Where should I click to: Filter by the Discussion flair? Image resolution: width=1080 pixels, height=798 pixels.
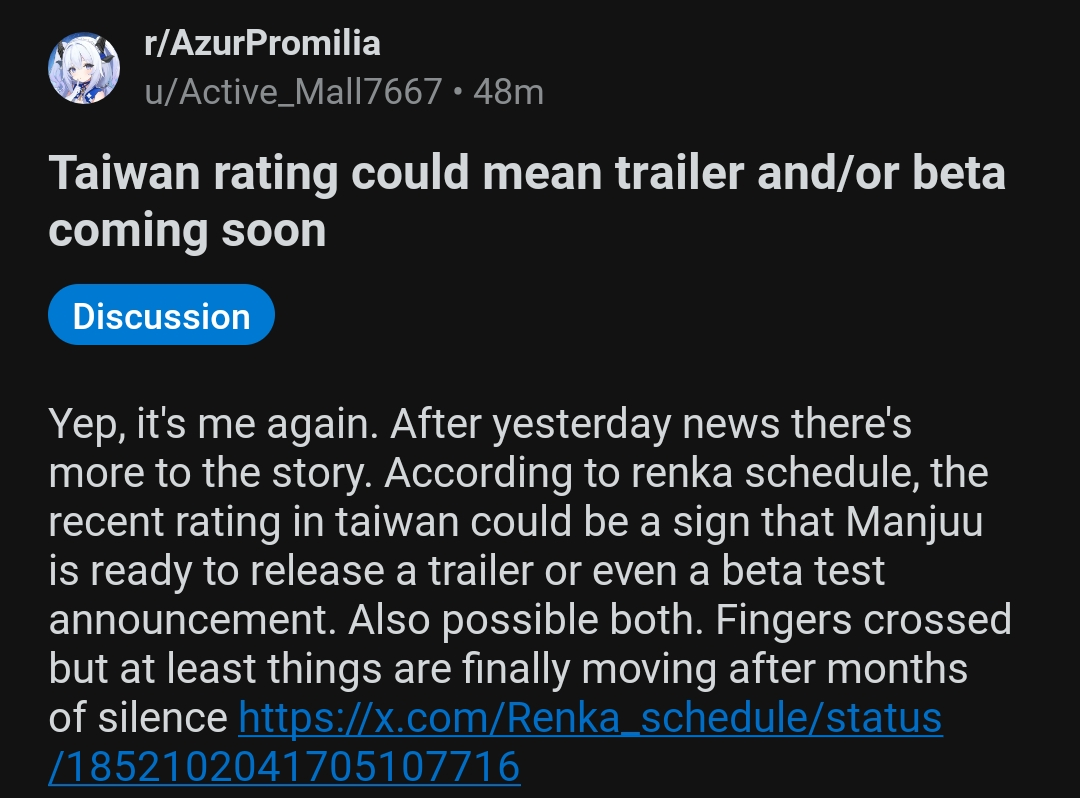[x=161, y=316]
